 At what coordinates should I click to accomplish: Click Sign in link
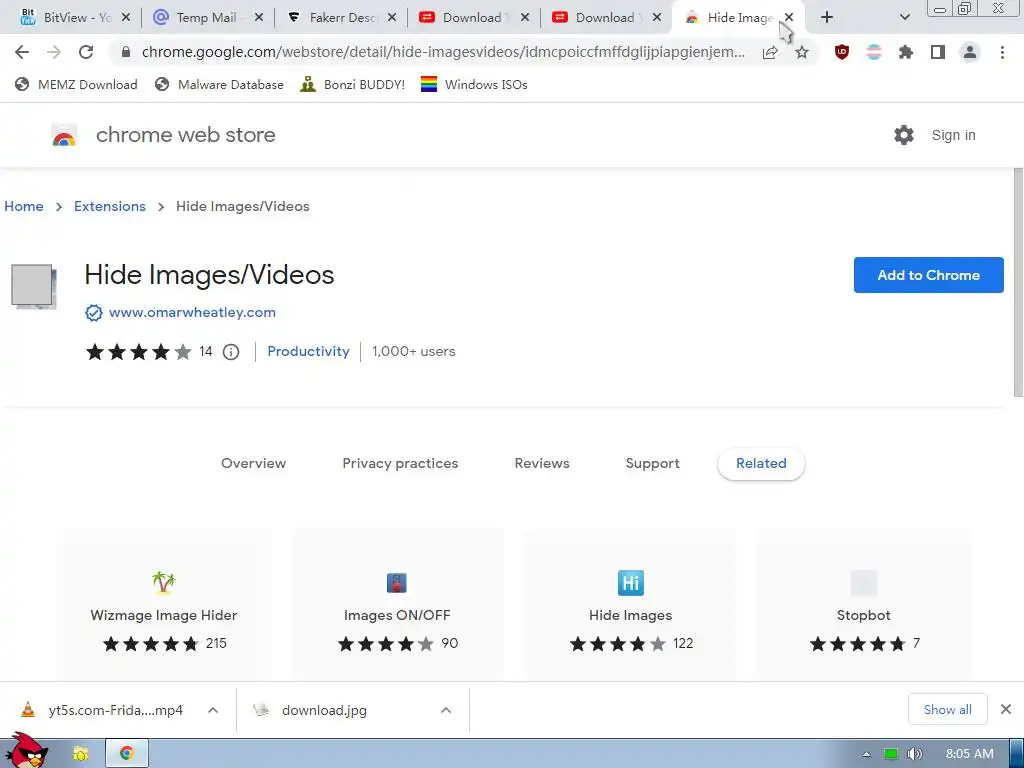pyautogui.click(x=953, y=135)
